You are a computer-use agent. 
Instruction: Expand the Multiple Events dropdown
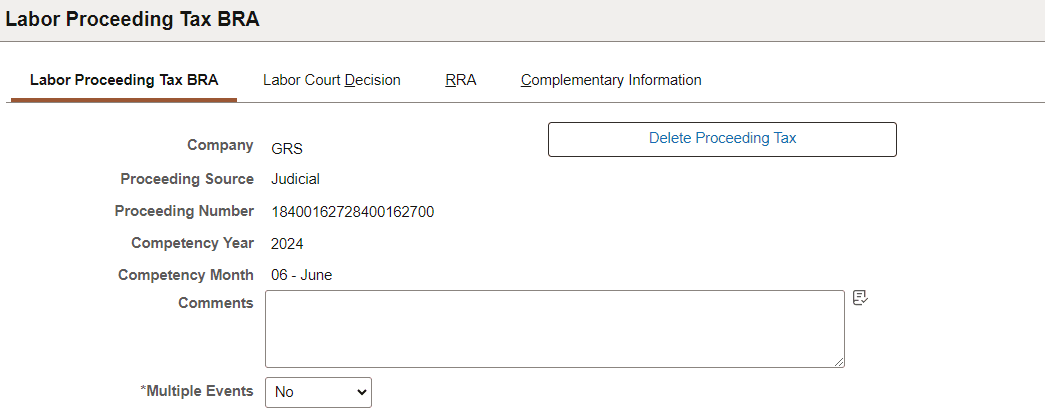[318, 392]
